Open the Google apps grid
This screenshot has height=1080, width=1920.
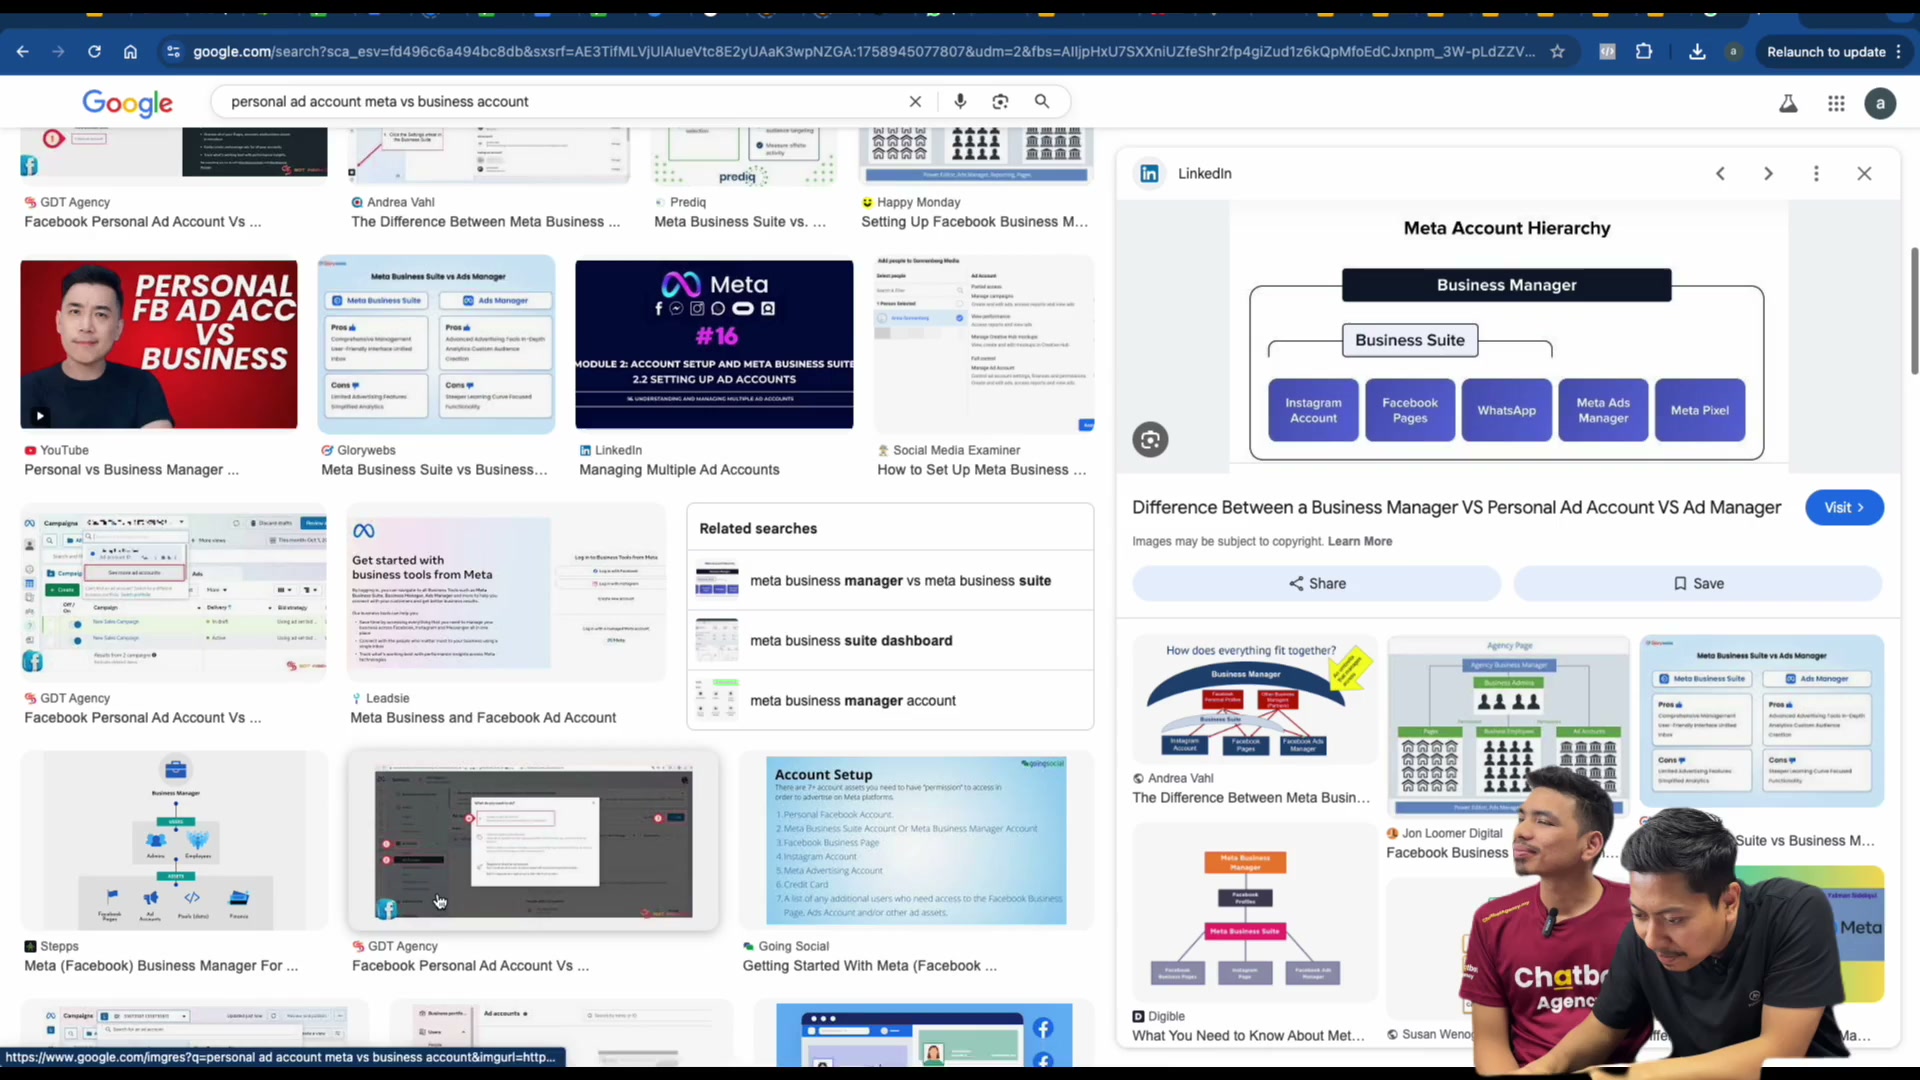pos(1836,103)
